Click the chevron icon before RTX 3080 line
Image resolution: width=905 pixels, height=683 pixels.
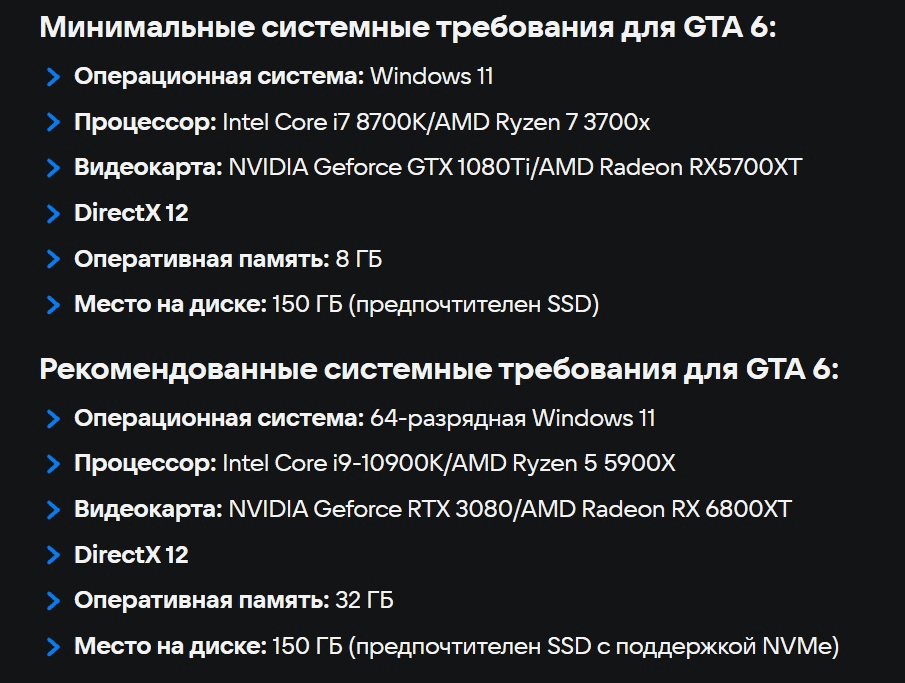pyautogui.click(x=53, y=509)
